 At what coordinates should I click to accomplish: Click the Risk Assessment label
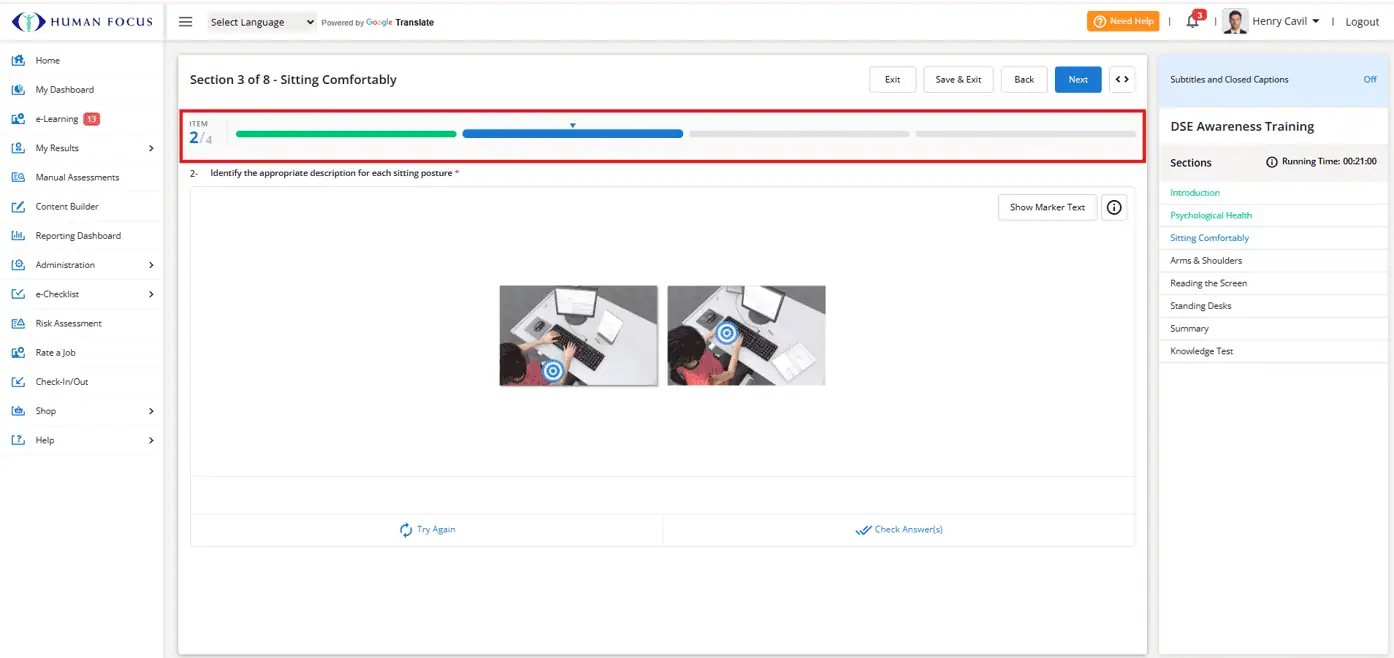68,323
